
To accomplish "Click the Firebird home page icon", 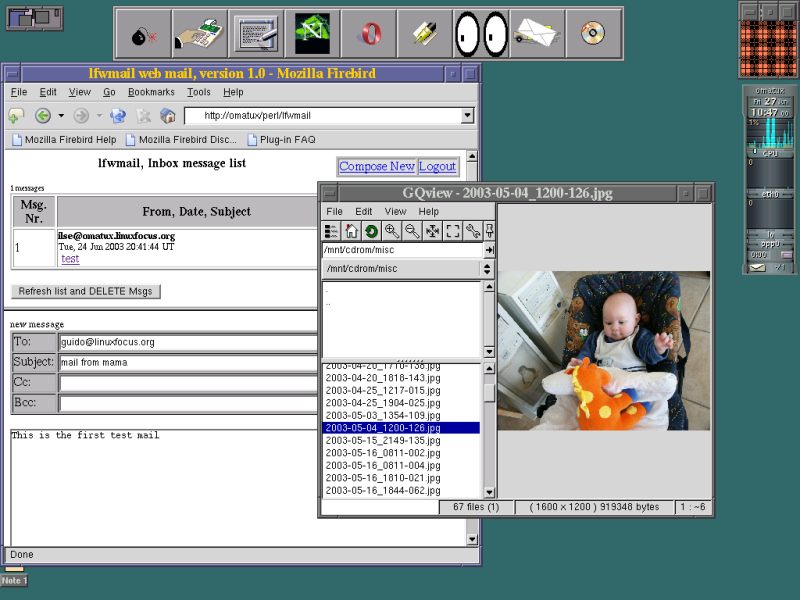I will point(168,116).
